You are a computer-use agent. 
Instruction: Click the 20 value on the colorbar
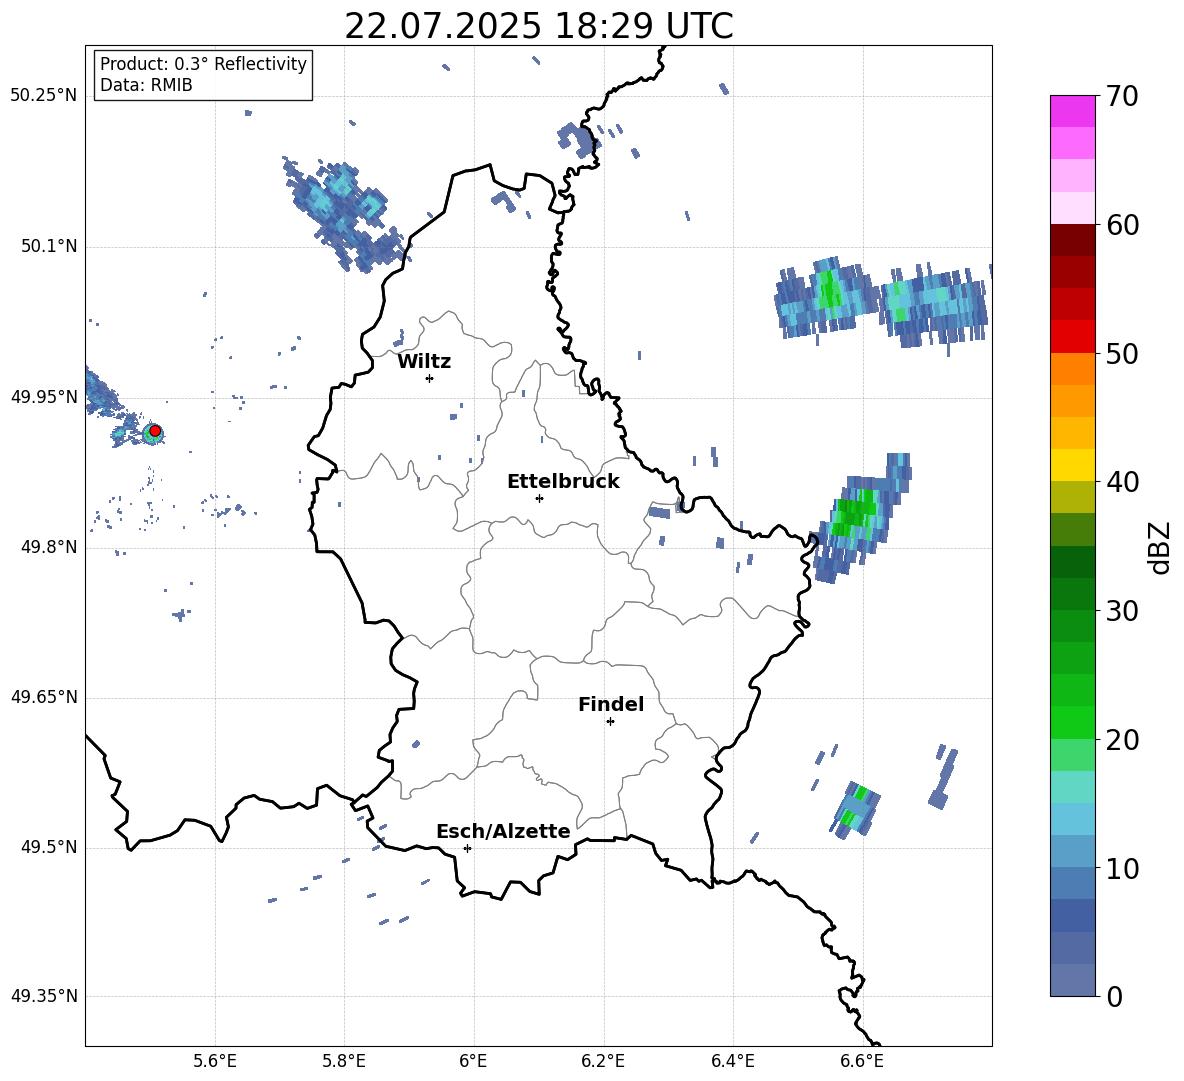(x=1123, y=740)
